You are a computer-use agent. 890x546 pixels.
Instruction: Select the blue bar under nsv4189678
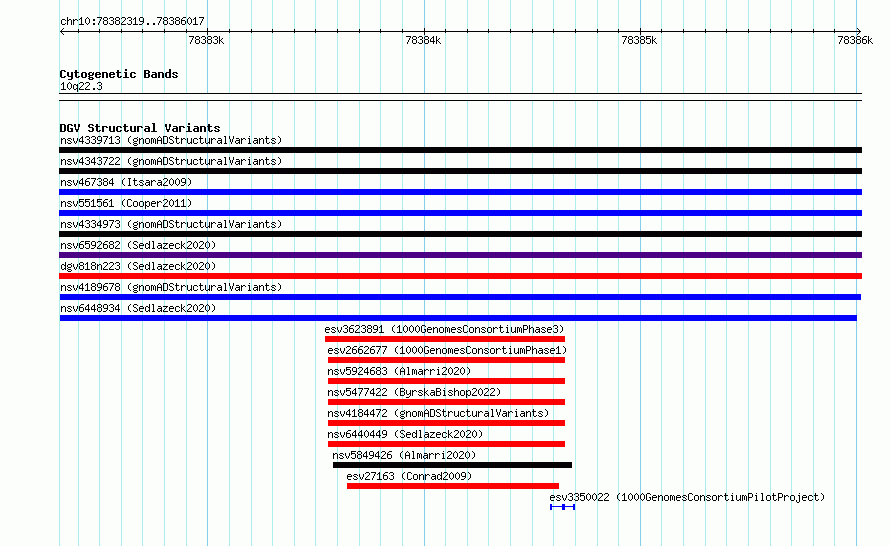[x=460, y=297]
